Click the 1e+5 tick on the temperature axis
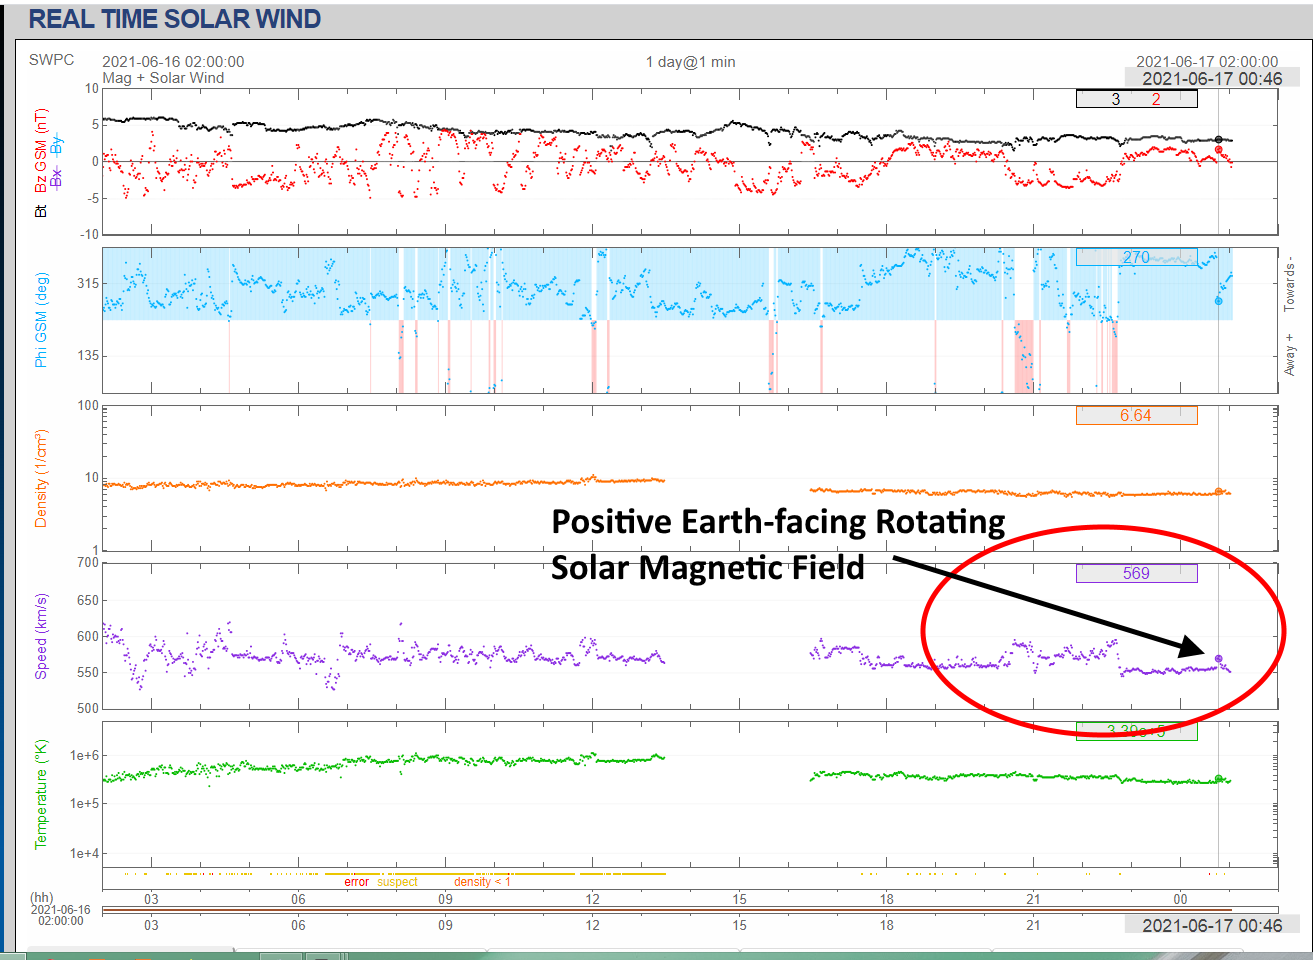 coord(85,803)
